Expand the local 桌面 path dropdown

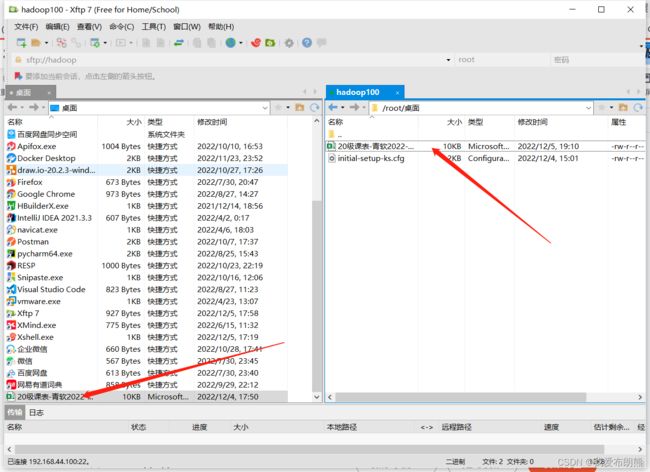tap(265, 108)
